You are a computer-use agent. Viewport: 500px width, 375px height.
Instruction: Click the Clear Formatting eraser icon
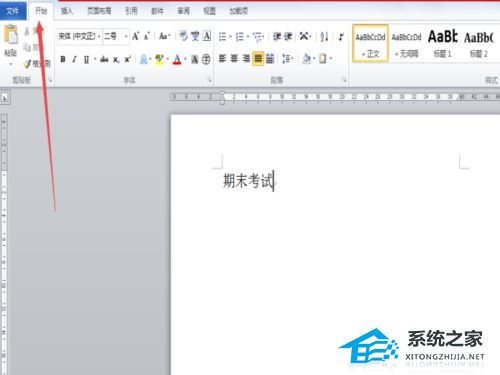tap(183, 35)
